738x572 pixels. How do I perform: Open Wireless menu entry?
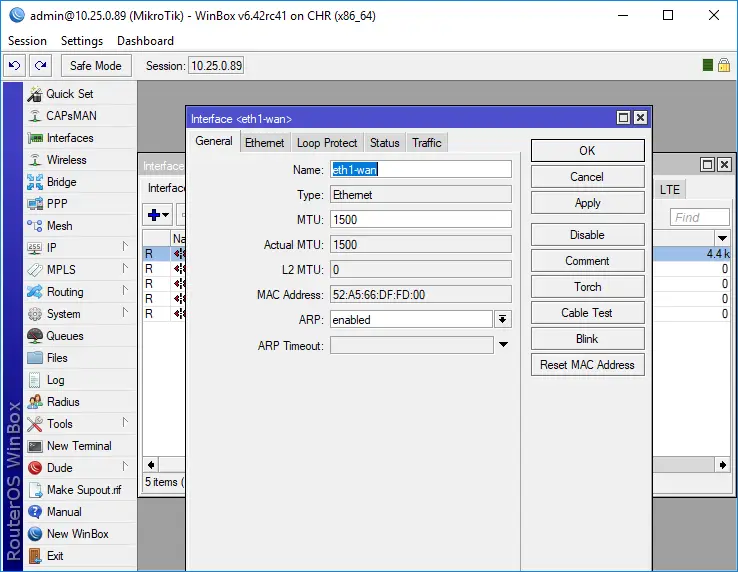point(80,160)
